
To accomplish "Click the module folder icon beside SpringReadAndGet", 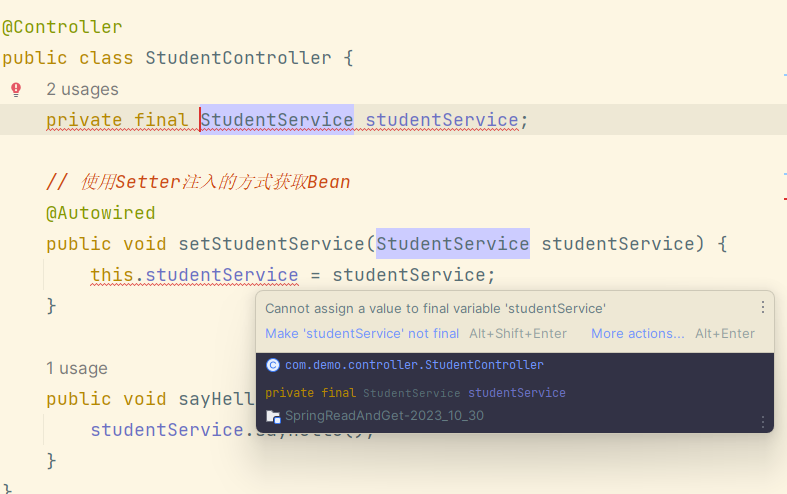I will 273,416.
